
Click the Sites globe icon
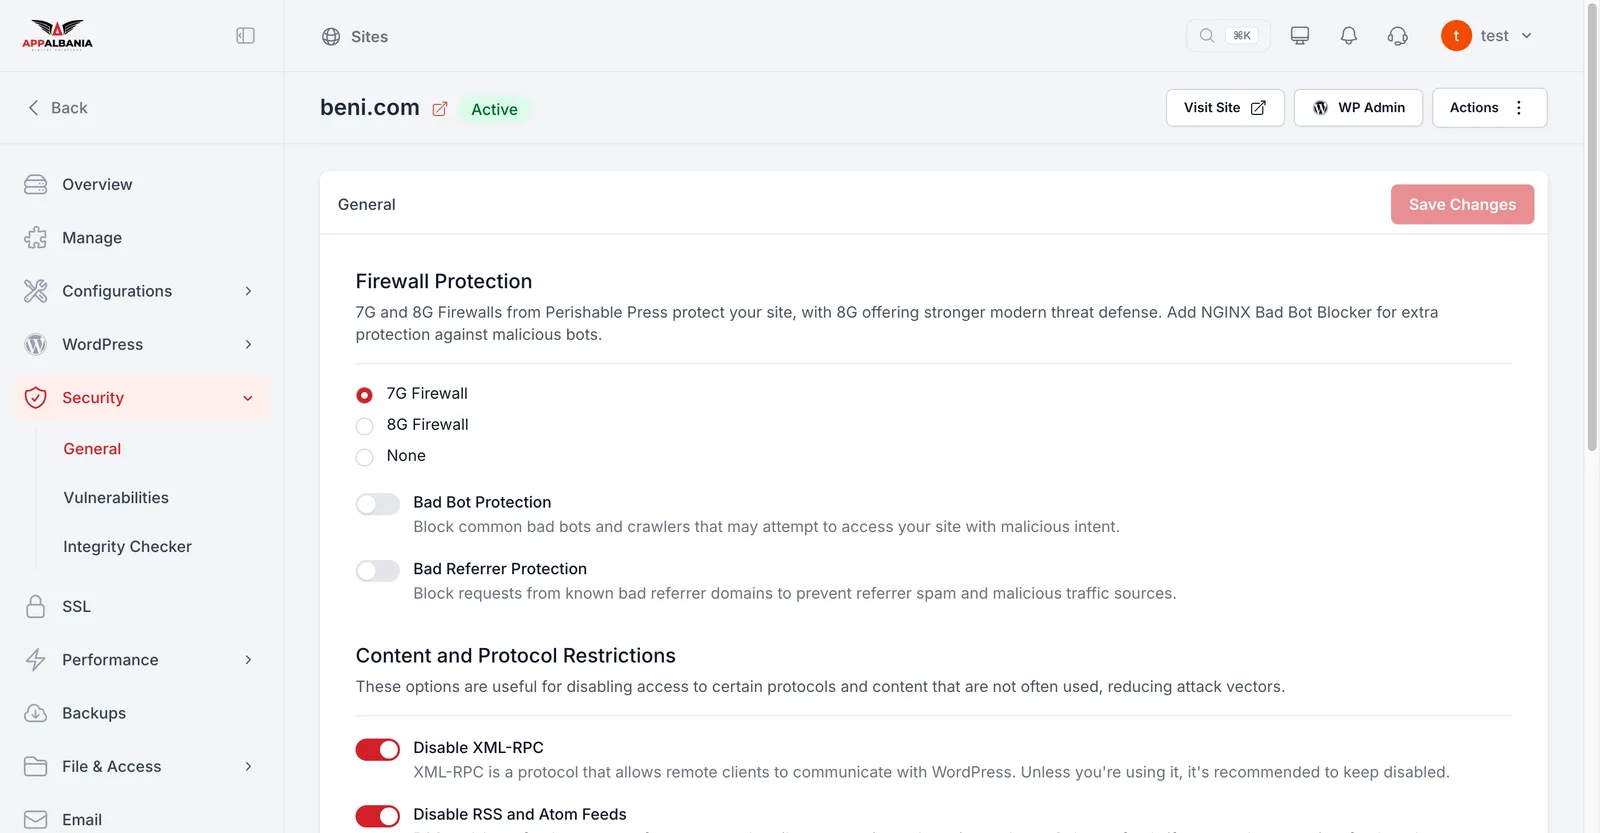[x=331, y=37]
